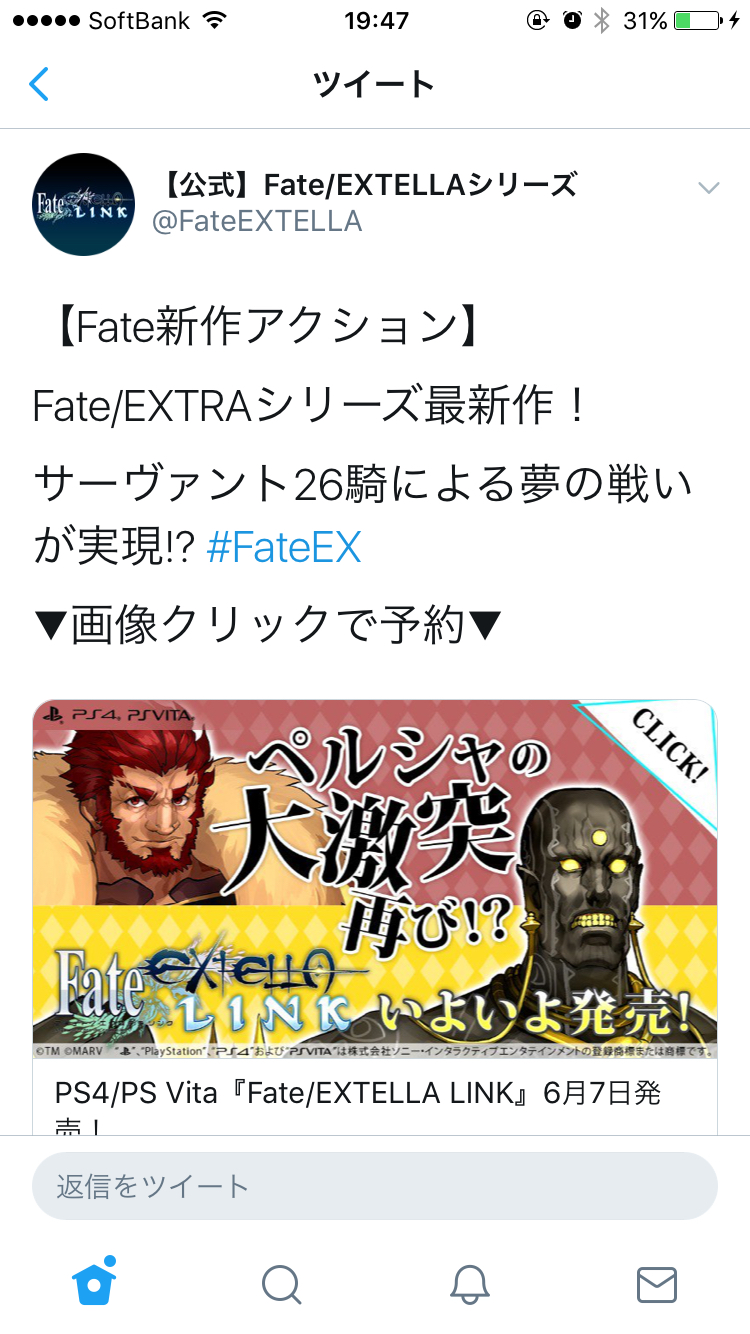Tap the Fate/EXTELLA LINK profile avatar
750x1334 pixels.
click(83, 204)
